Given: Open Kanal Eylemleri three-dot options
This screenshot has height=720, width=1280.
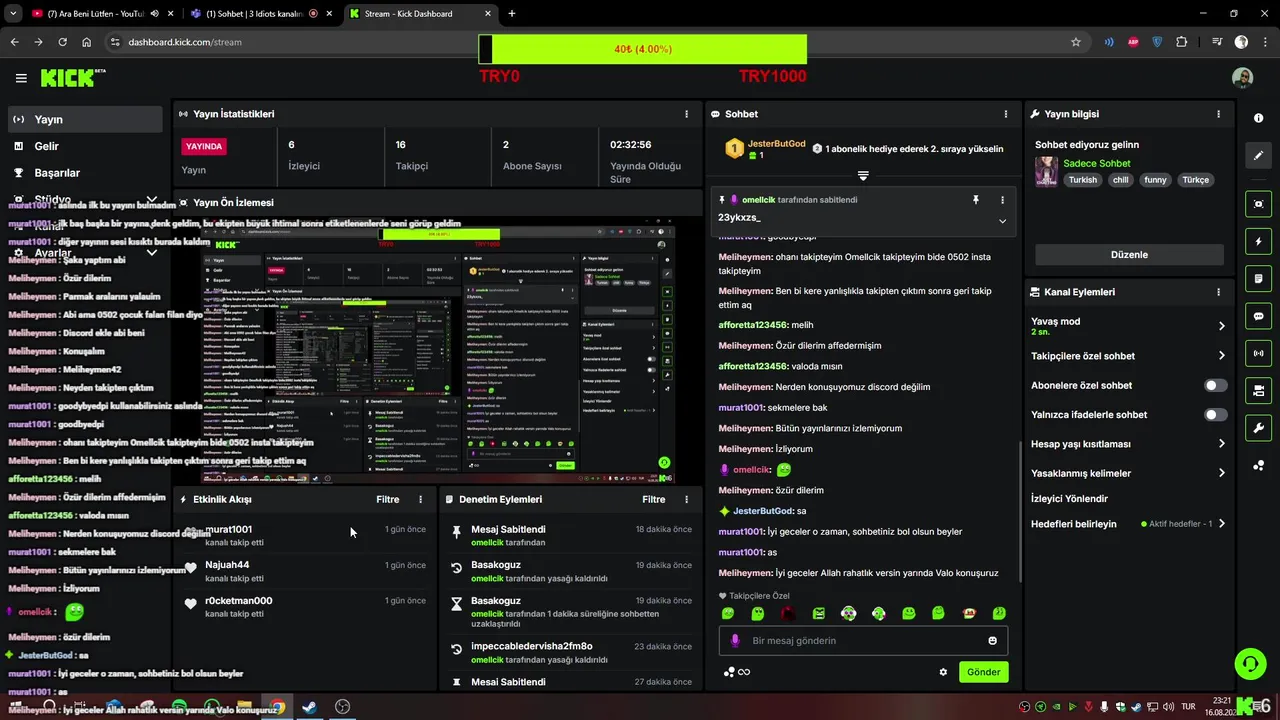Looking at the screenshot, I should [1218, 292].
